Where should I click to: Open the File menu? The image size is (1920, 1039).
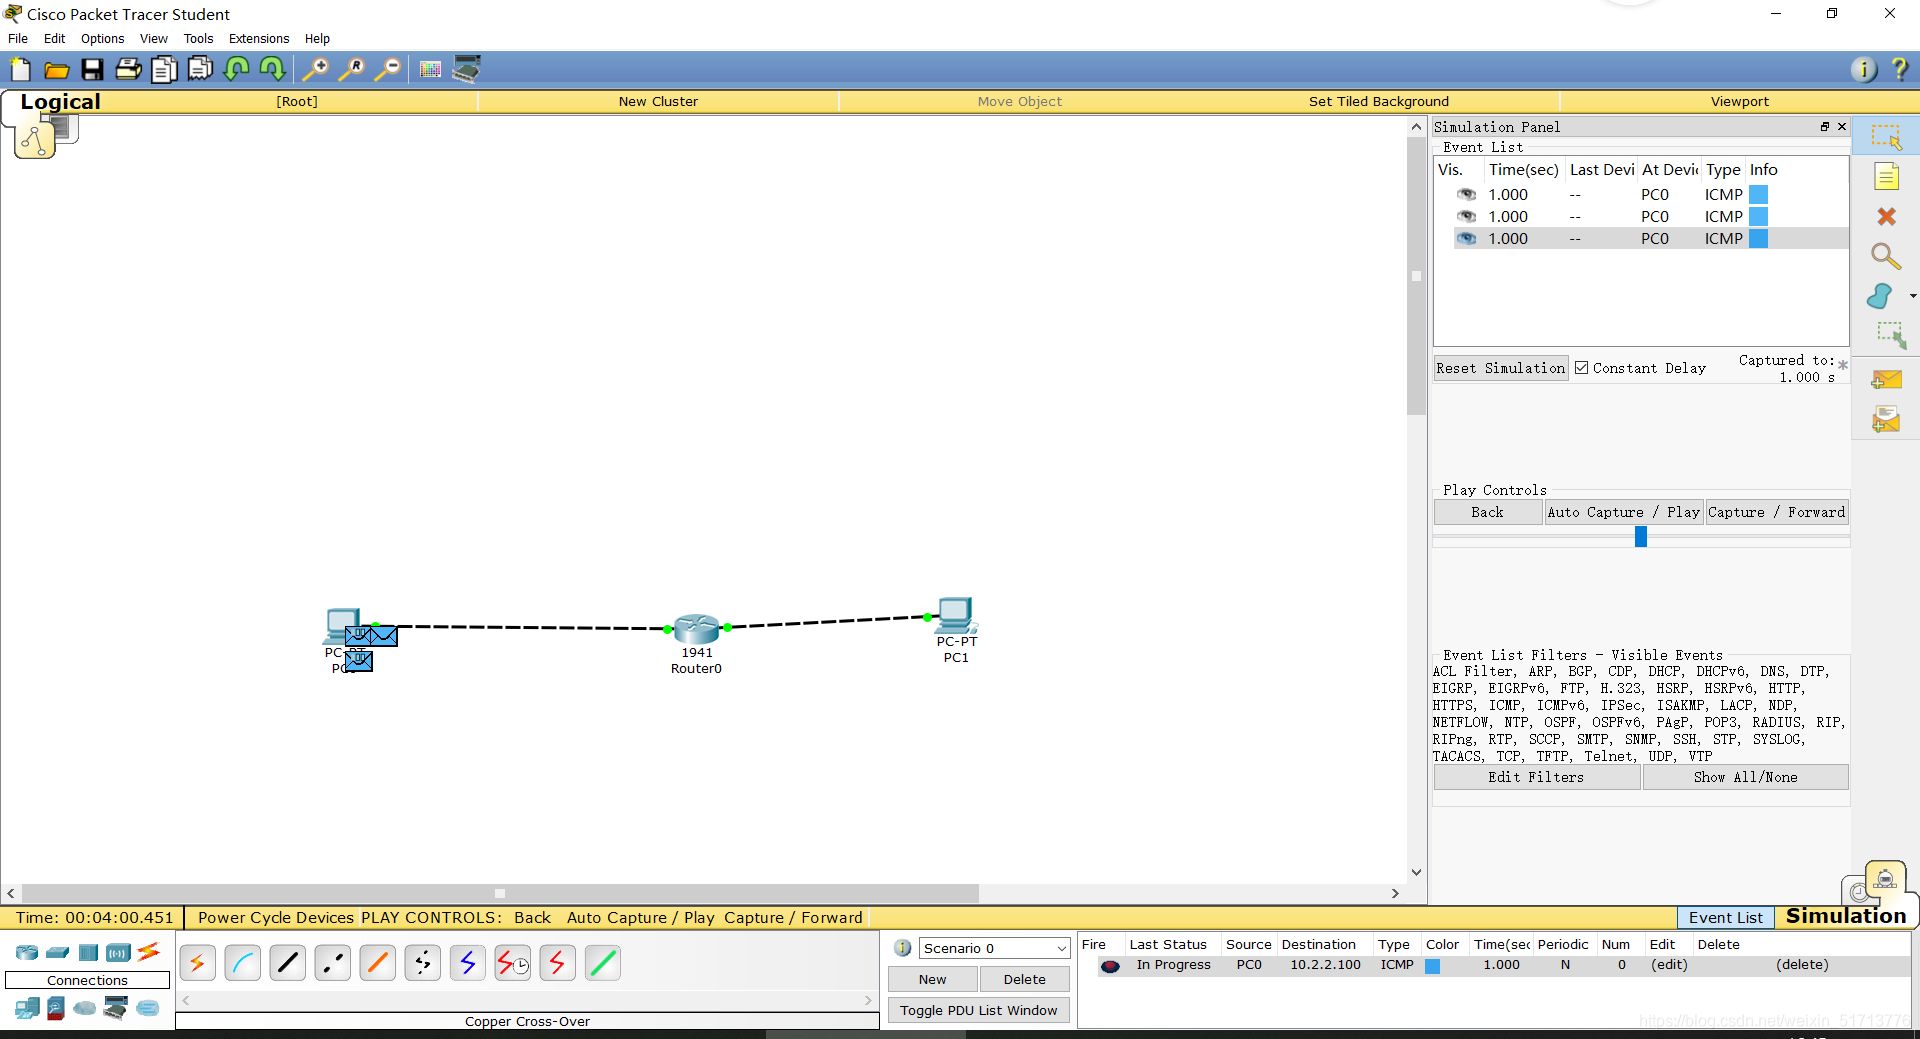18,38
